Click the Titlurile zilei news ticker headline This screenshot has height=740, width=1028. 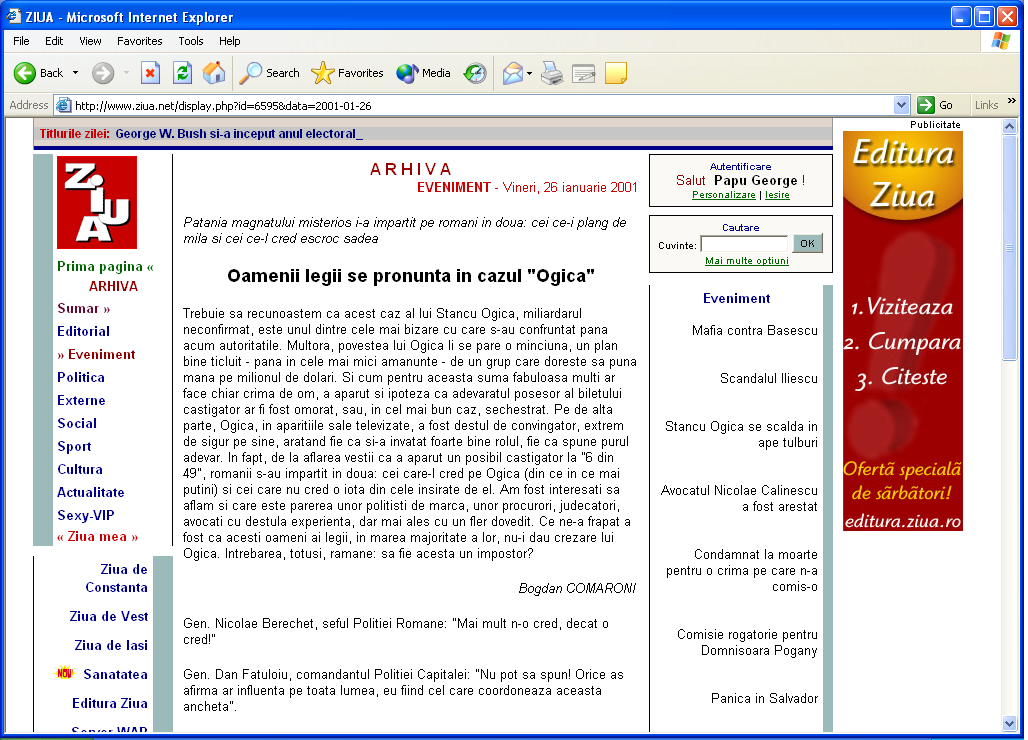pos(239,134)
